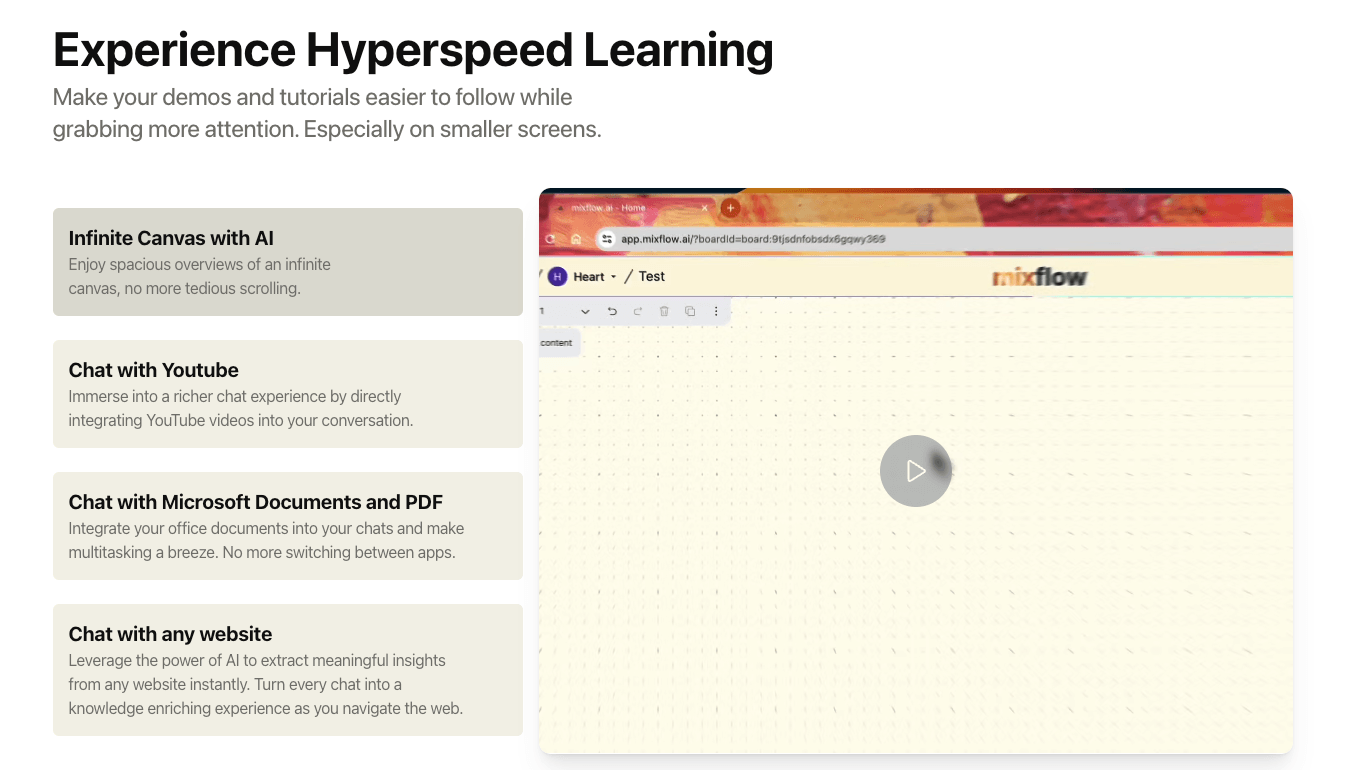This screenshot has width=1371, height=770.
Task: Select the Chat with any website card
Action: (x=288, y=670)
